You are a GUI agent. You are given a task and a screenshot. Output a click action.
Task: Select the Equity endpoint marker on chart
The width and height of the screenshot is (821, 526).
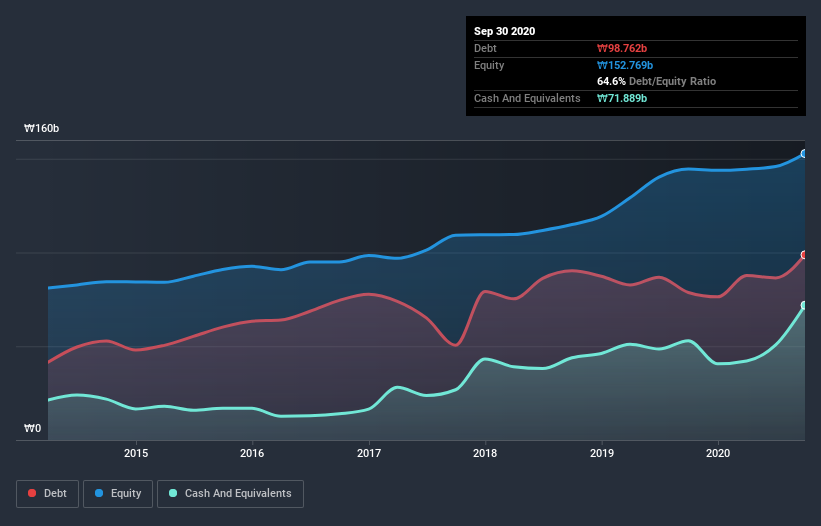click(x=804, y=154)
